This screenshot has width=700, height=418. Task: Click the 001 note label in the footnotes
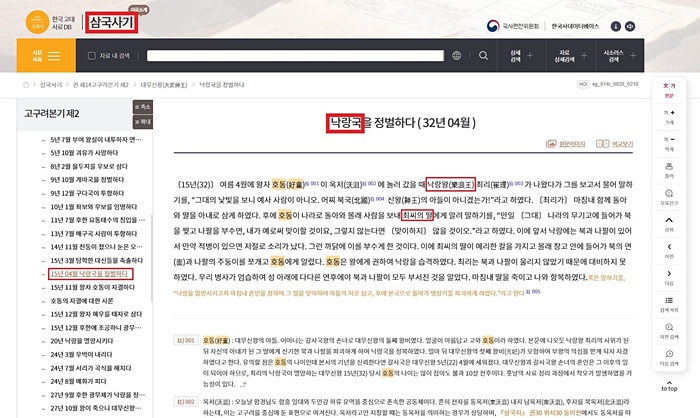pyautogui.click(x=186, y=340)
